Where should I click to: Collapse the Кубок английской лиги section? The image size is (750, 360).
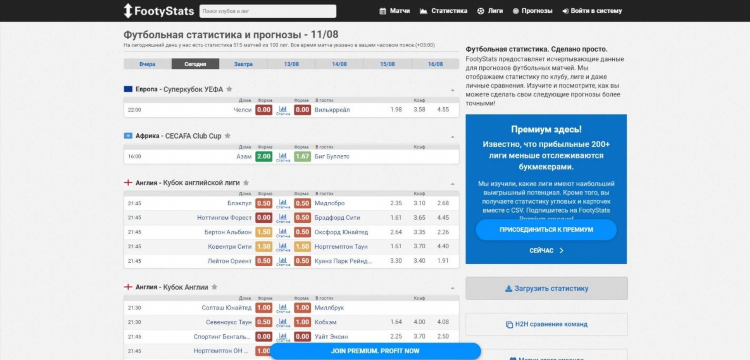click(452, 184)
